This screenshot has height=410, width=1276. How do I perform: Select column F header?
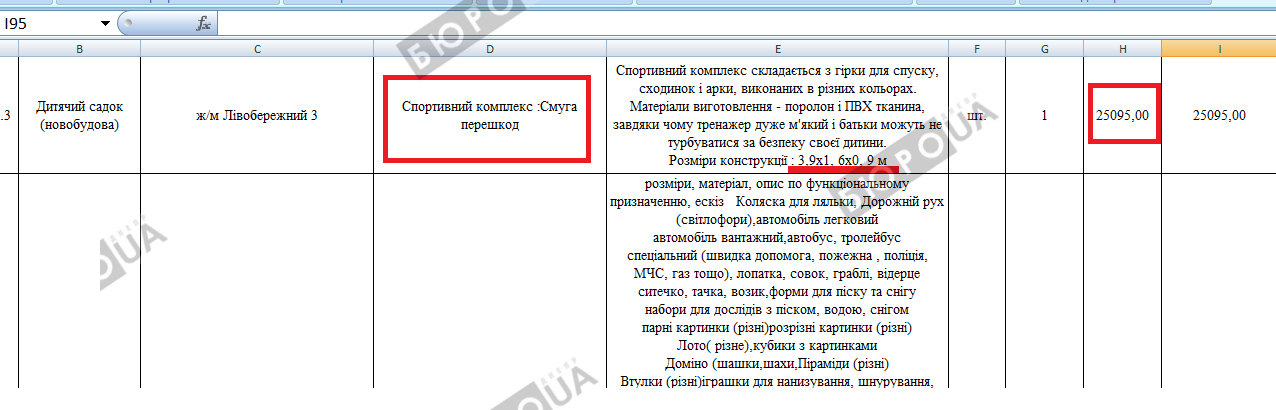tap(977, 48)
